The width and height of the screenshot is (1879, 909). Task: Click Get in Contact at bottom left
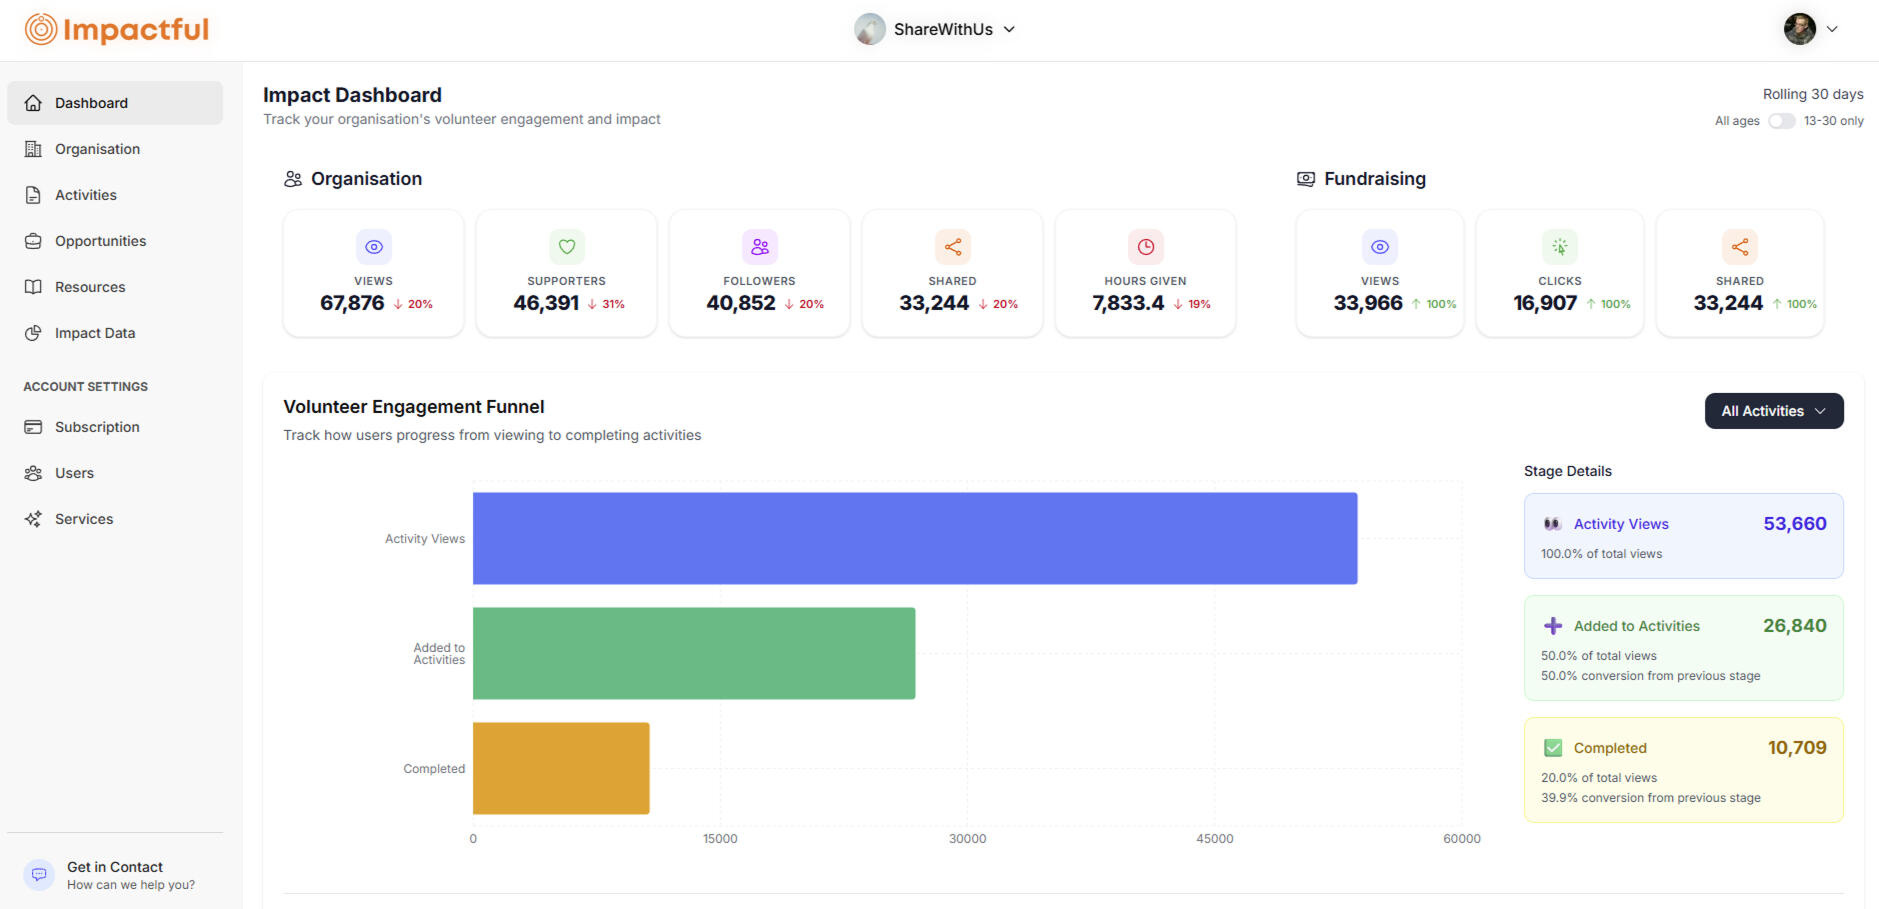(x=113, y=866)
